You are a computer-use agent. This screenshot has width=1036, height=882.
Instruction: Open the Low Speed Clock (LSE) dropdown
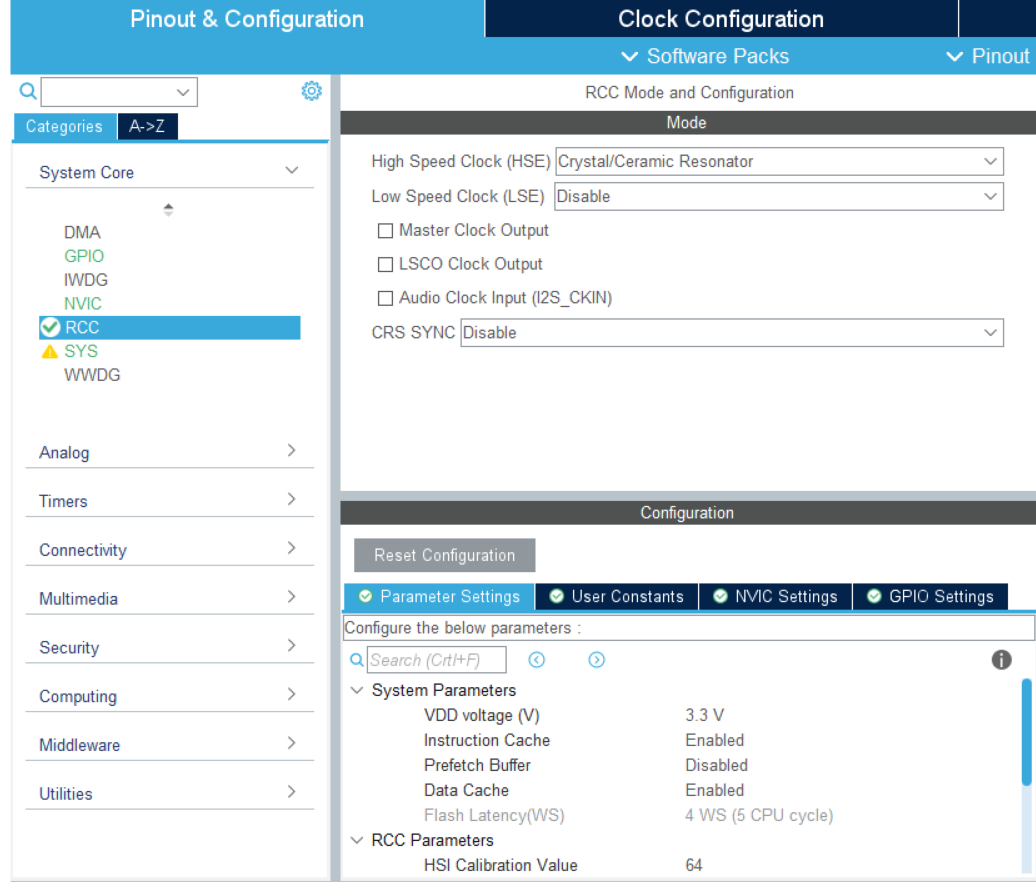pos(778,197)
